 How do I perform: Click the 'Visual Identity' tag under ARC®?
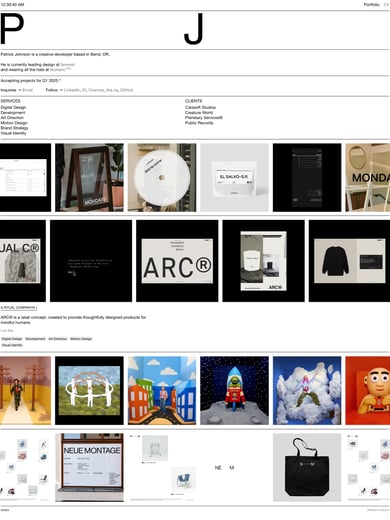(12, 345)
